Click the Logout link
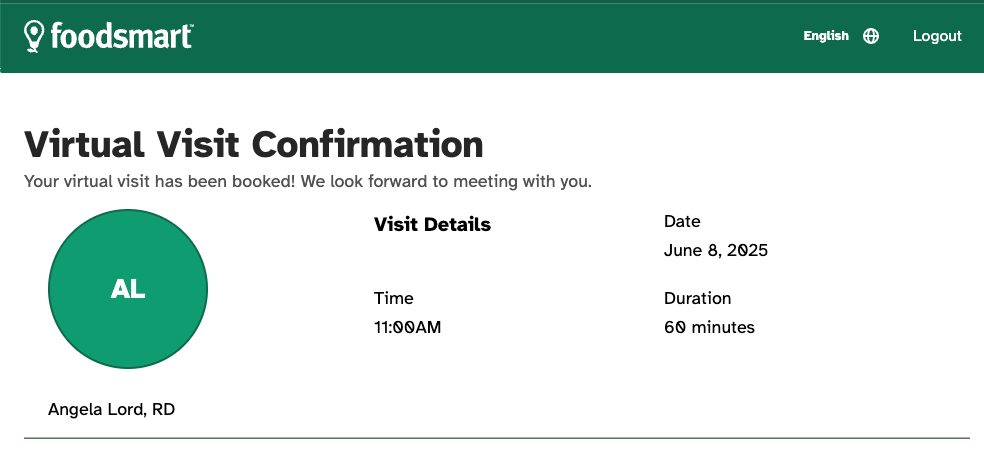Screen dimensions: 984x460 (937, 36)
